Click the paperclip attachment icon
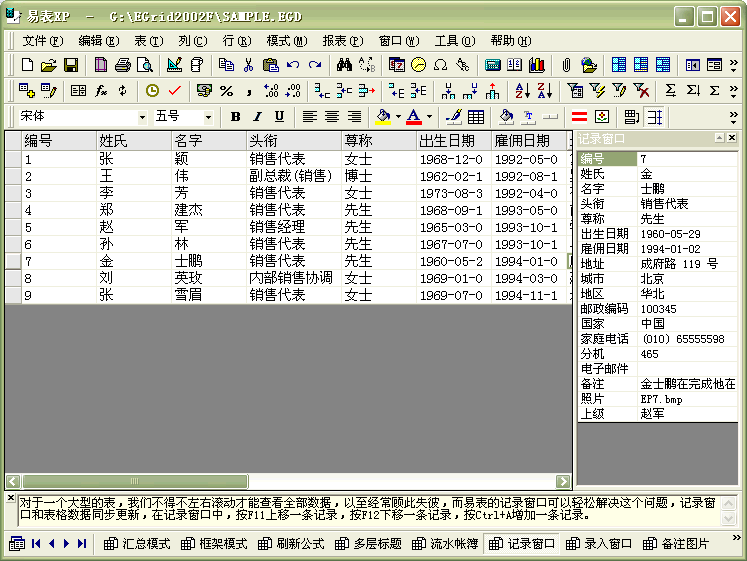 coord(566,65)
